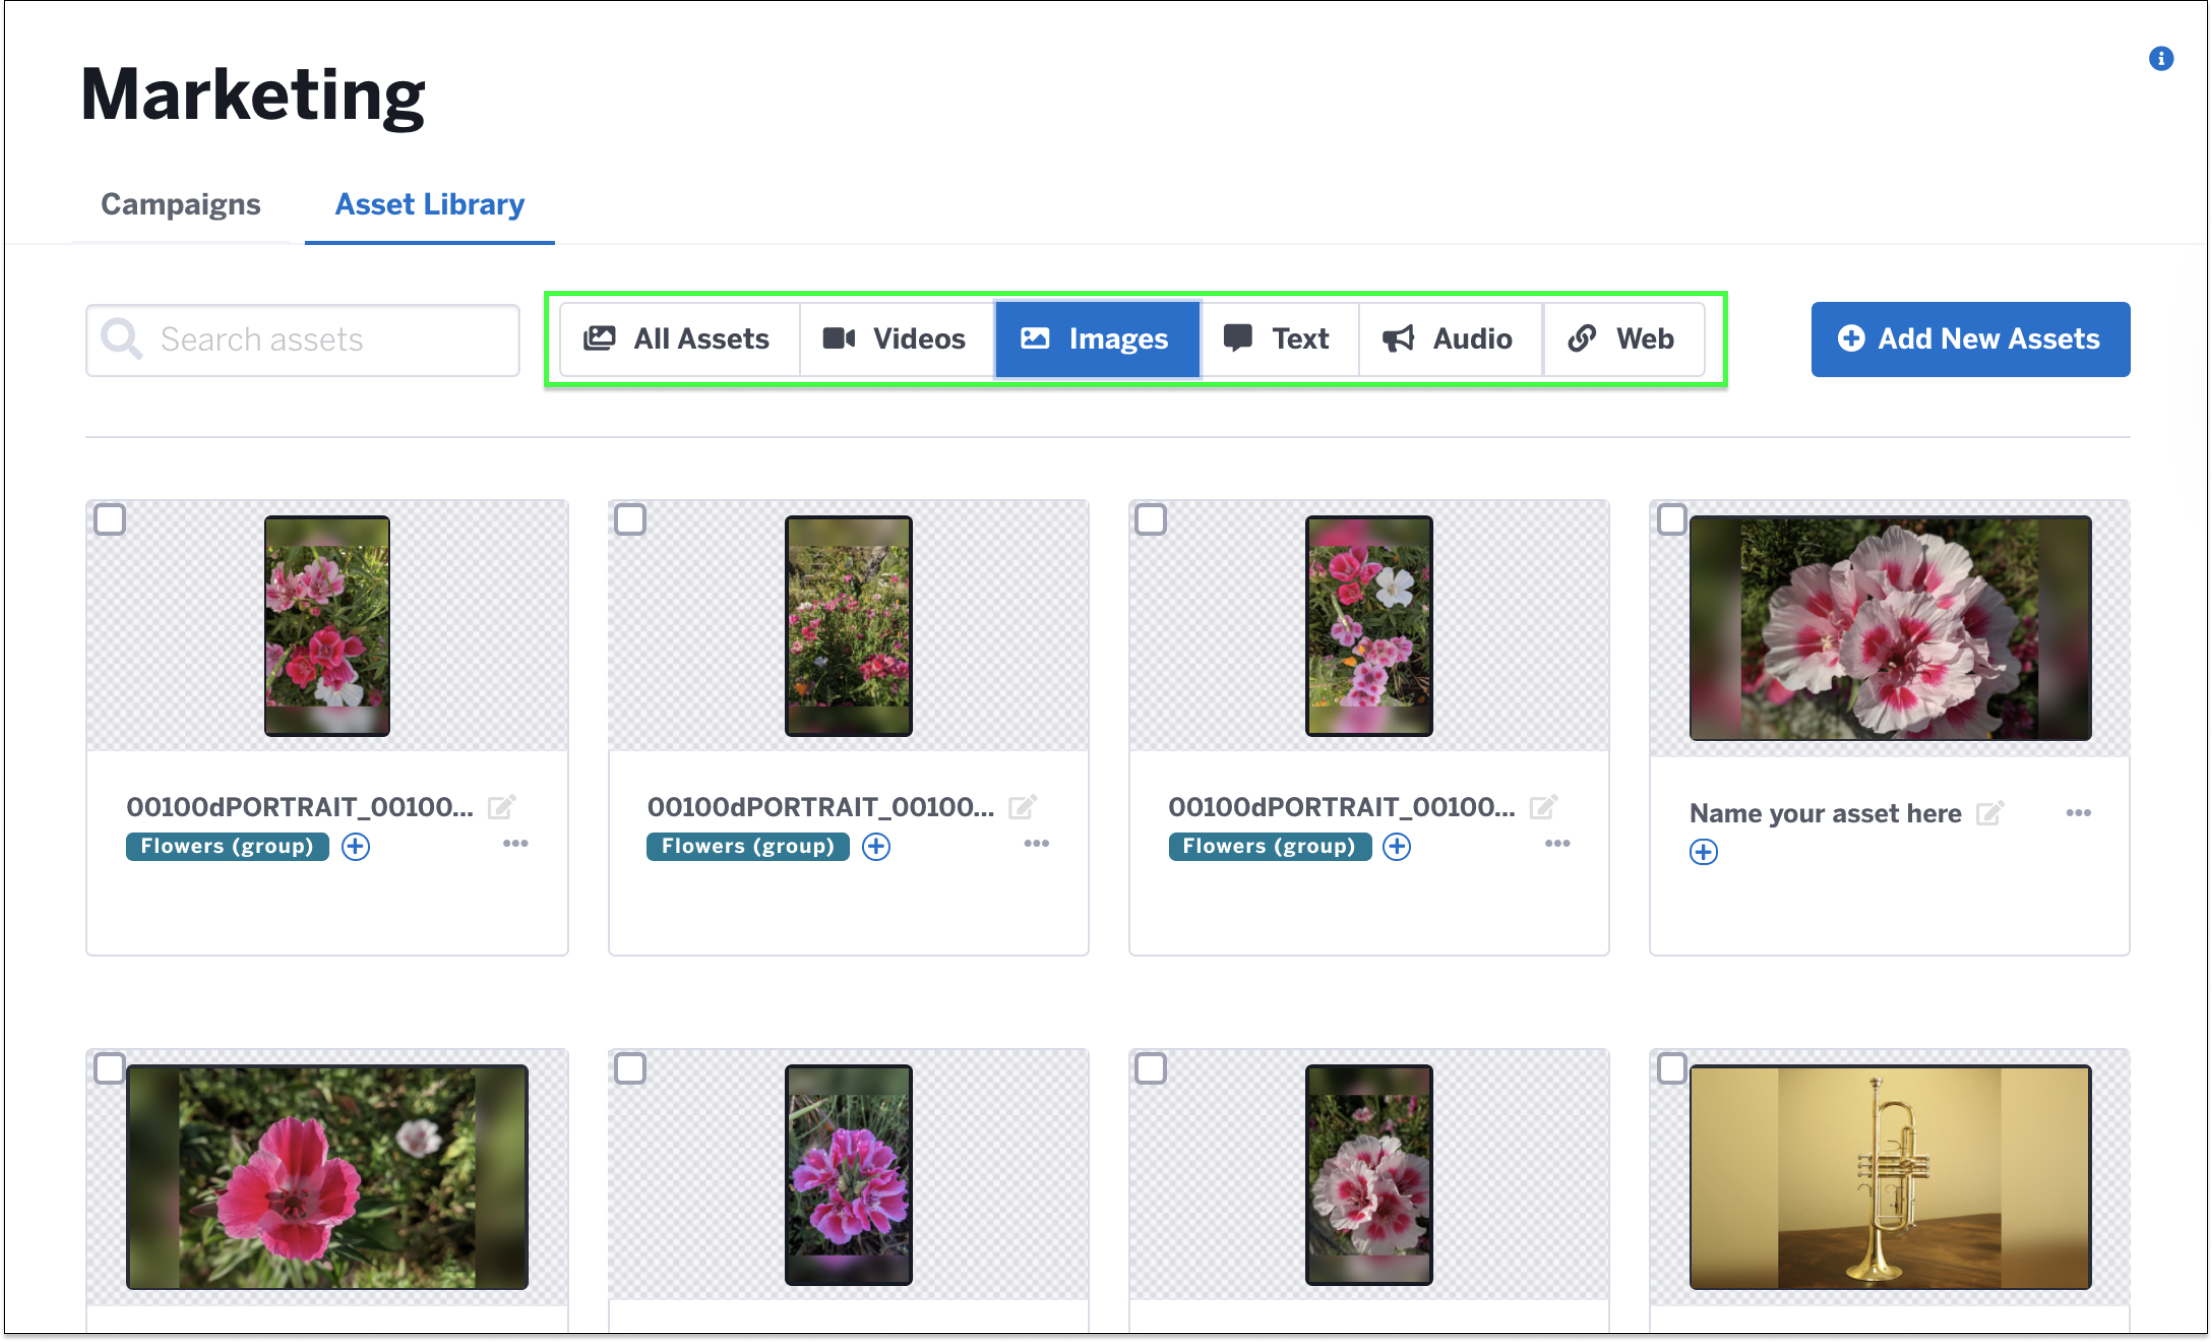This screenshot has width=2212, height=1342.
Task: Add tag to Name your asset here card
Action: pyautogui.click(x=1703, y=852)
